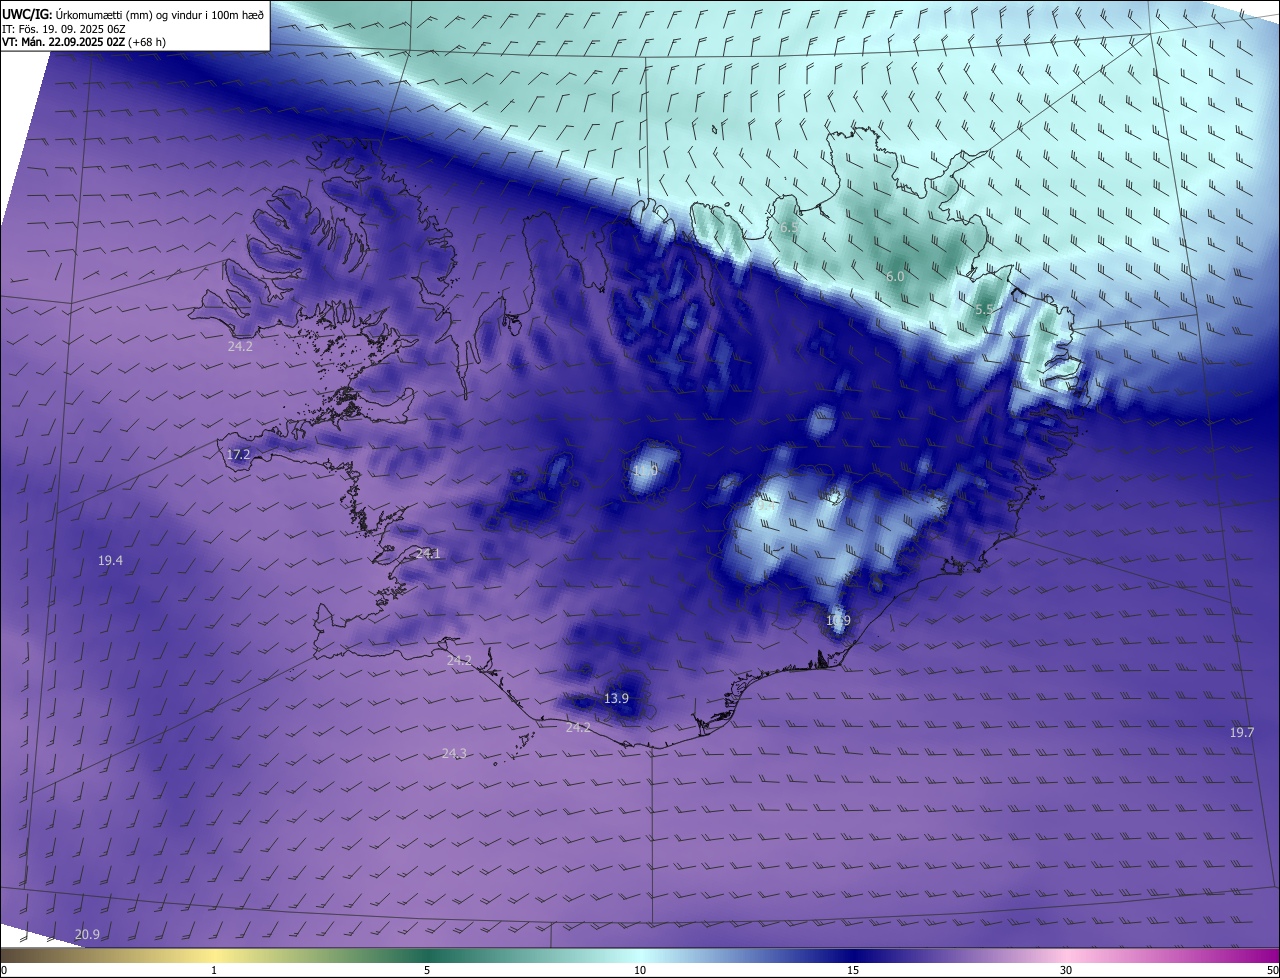Image resolution: width=1280 pixels, height=978 pixels.
Task: Click the legend tick label 10
Action: [640, 970]
